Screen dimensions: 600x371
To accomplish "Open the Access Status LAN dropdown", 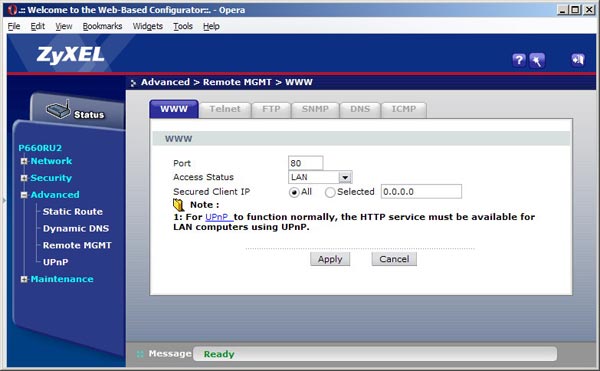I will click(320, 177).
